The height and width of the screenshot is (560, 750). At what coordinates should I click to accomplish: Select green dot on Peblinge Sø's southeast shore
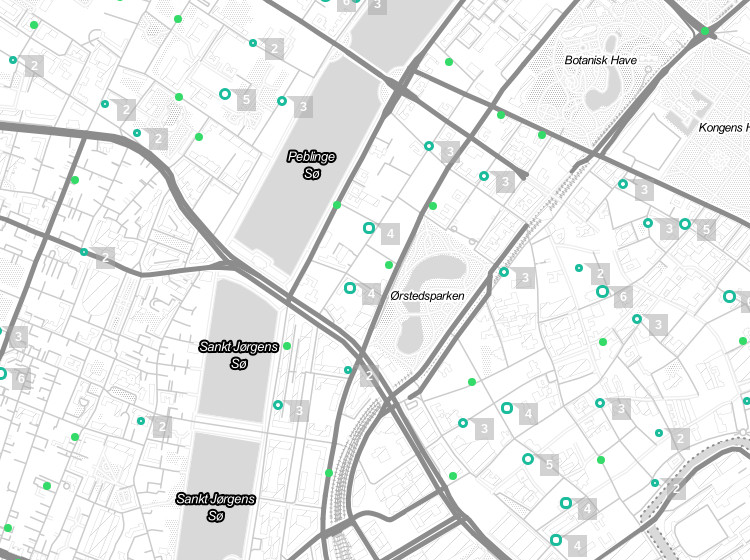pyautogui.click(x=337, y=205)
